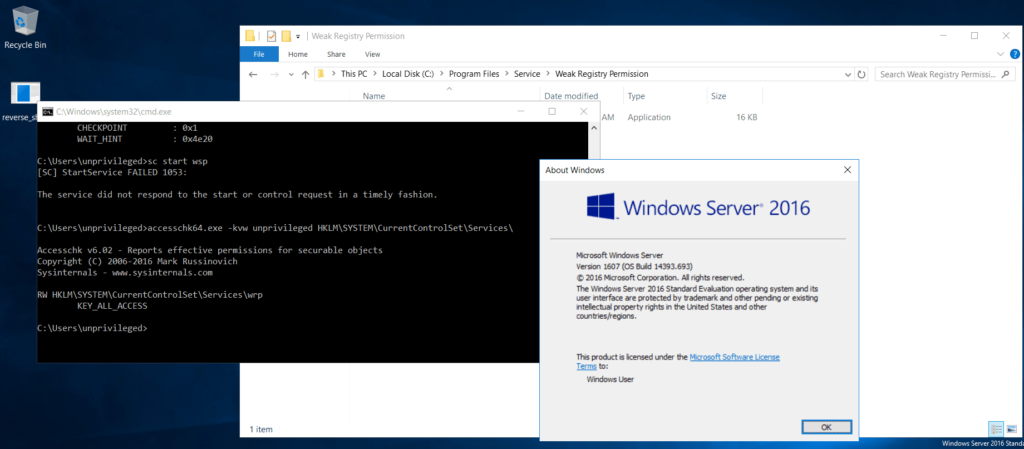Click the folder icon in the address bar
Screen dimensions: 1024x449
click(321, 74)
